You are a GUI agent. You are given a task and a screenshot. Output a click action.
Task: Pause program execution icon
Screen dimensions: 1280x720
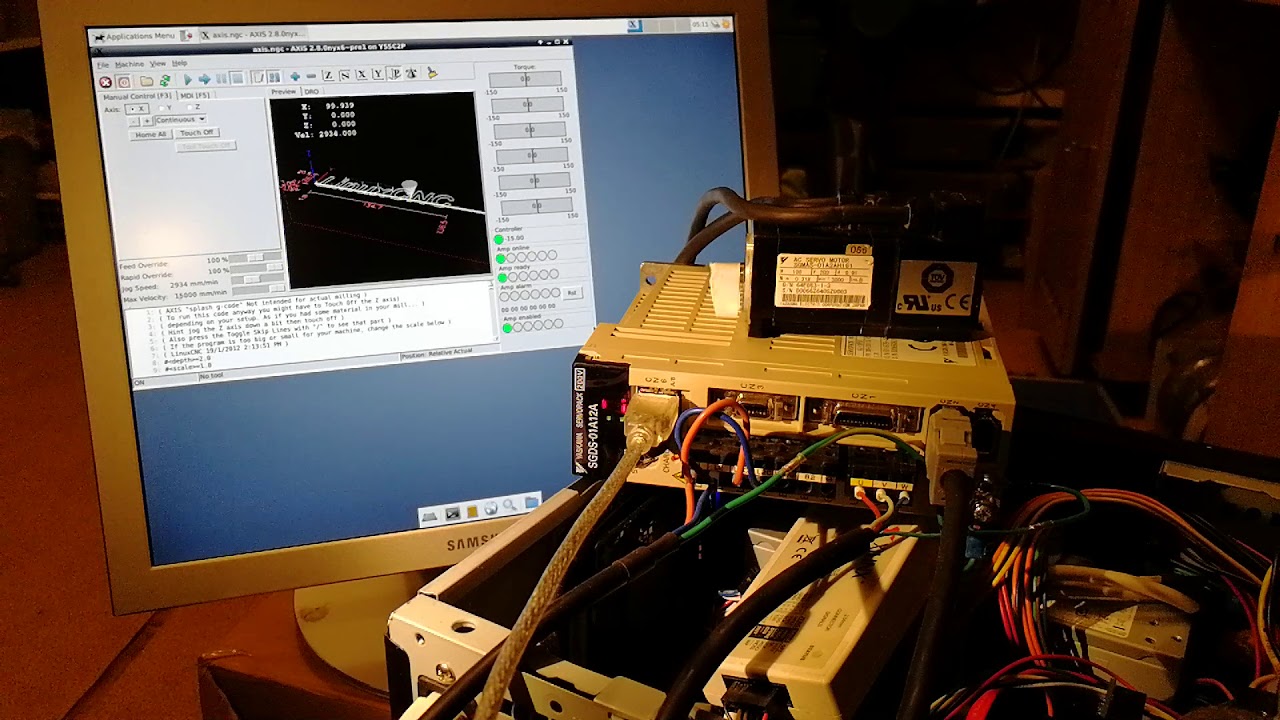coord(221,78)
